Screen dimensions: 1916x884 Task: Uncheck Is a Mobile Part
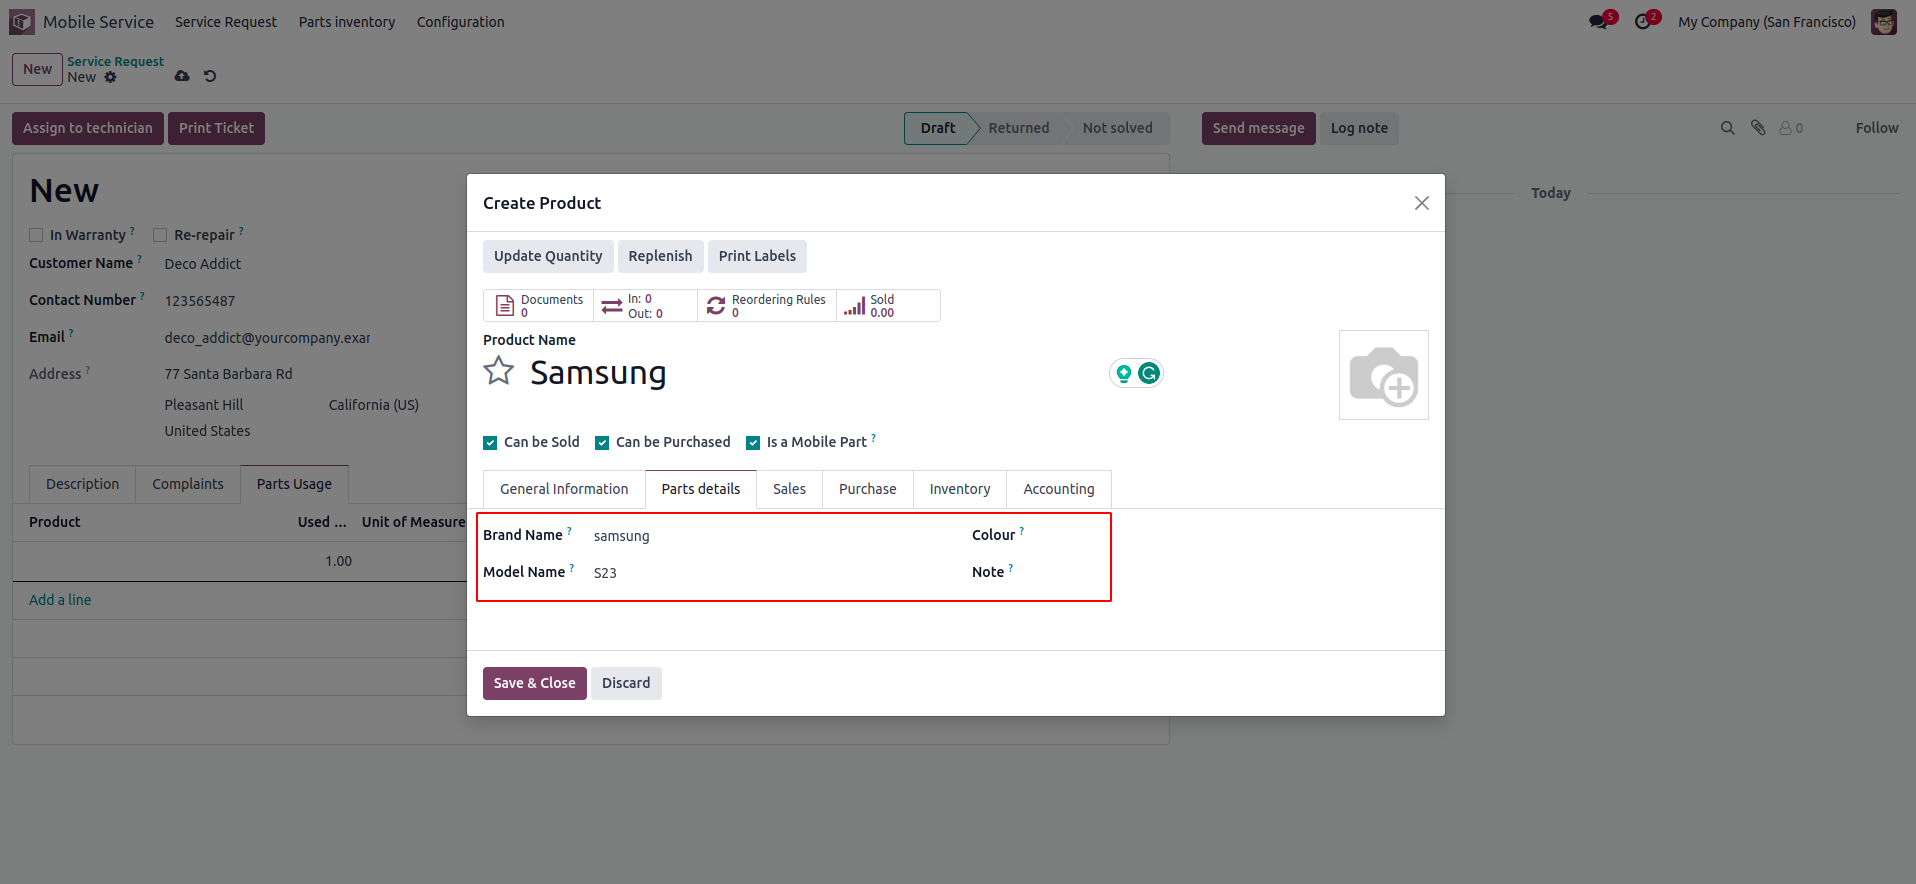click(753, 442)
